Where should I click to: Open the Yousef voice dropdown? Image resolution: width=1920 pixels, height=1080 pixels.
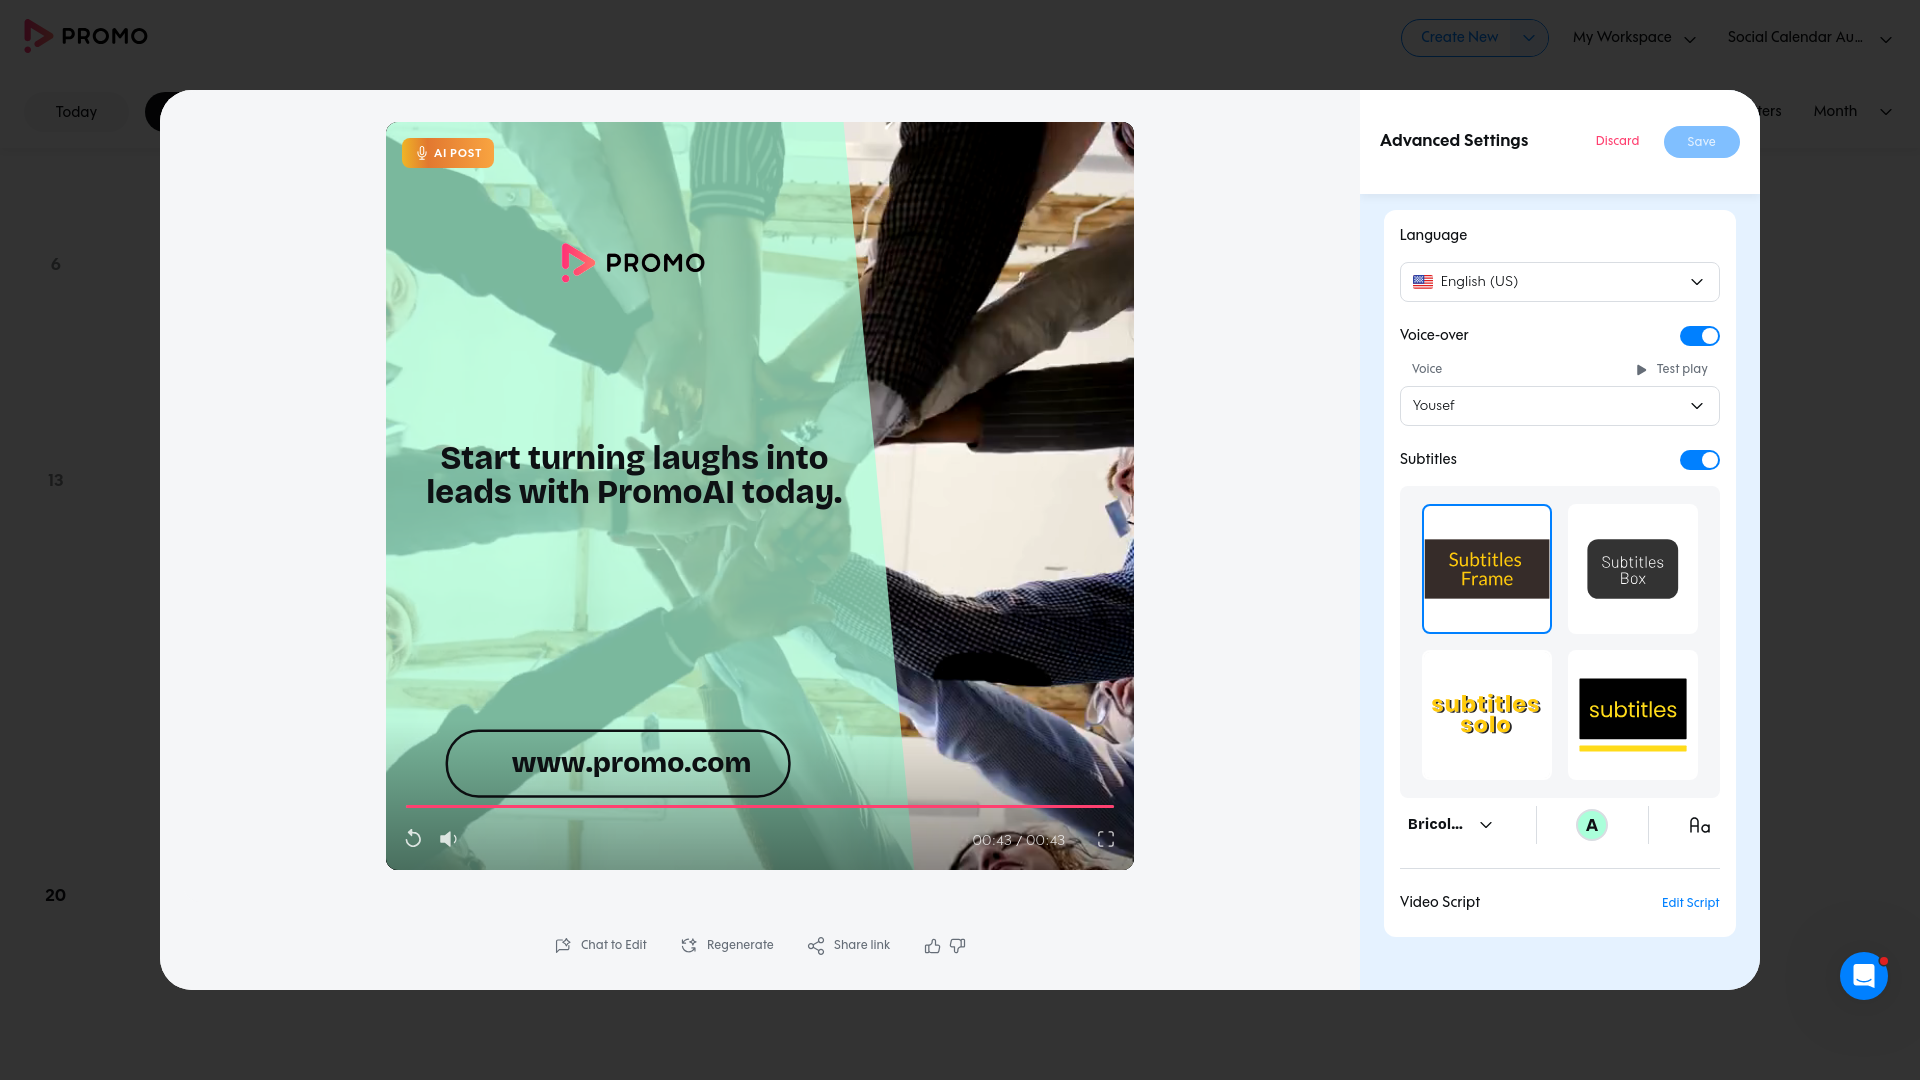pos(1559,406)
